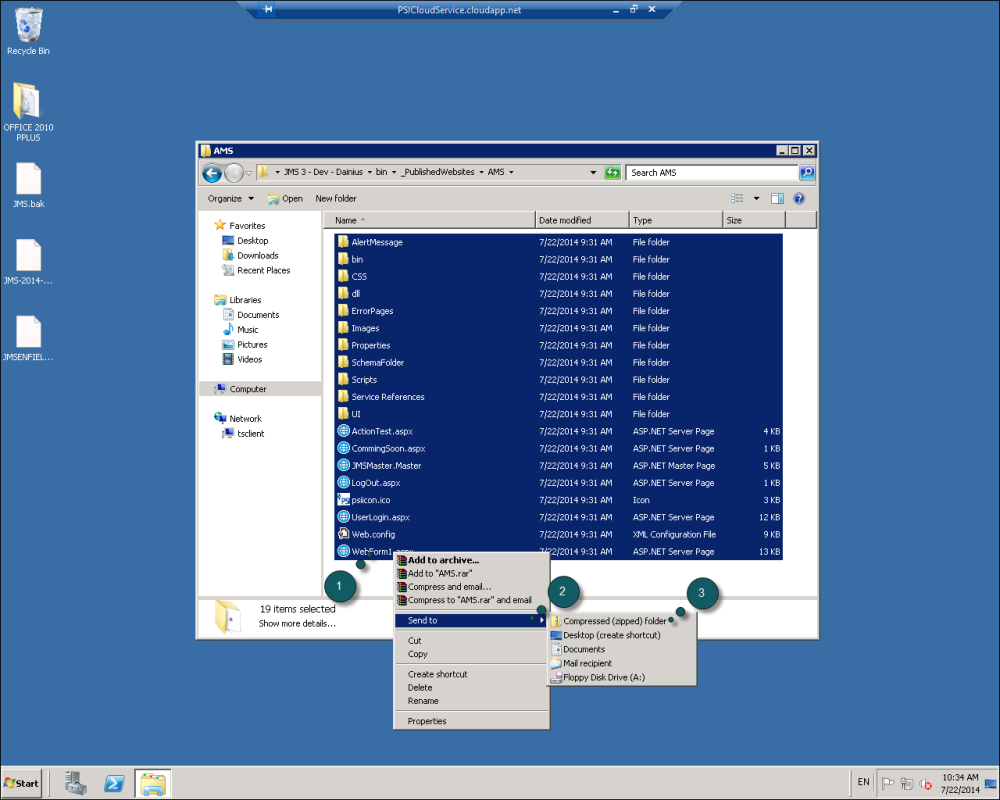The image size is (1000, 800).
Task: Click the Windows Explorer taskbar icon
Action: 153,783
